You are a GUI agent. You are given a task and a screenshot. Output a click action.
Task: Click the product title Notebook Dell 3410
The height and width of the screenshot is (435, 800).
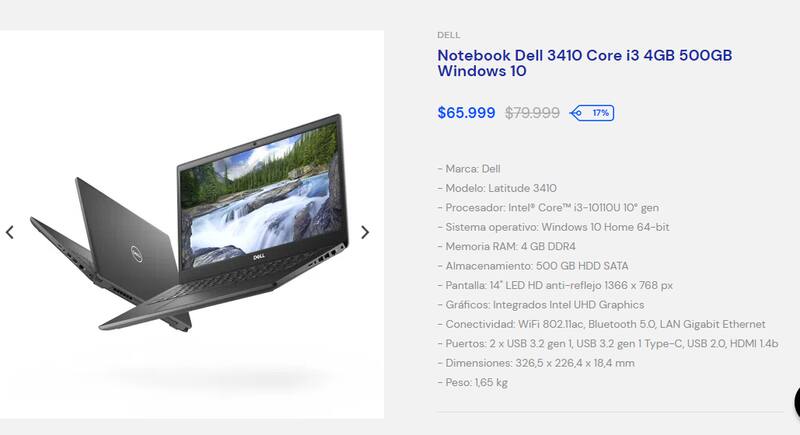[x=585, y=63]
